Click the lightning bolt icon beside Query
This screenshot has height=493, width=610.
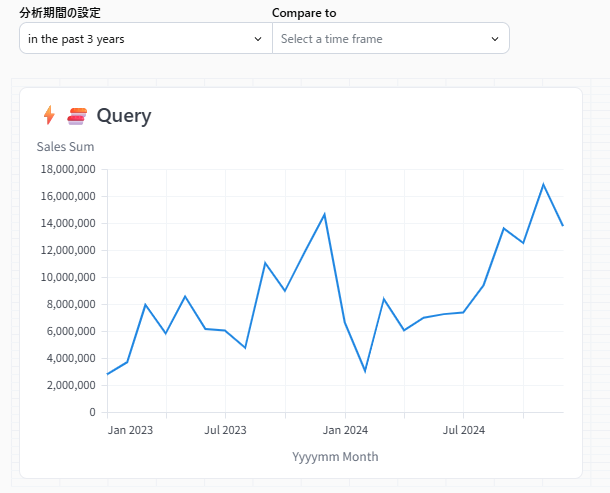49,116
